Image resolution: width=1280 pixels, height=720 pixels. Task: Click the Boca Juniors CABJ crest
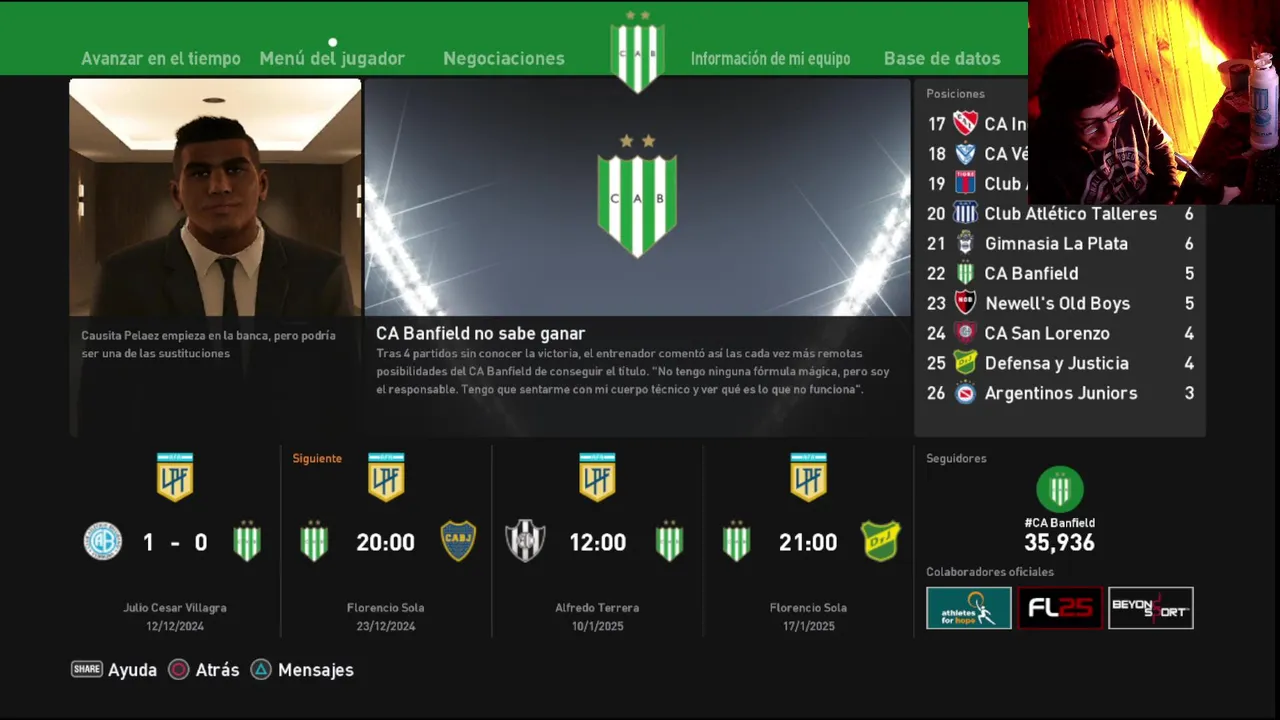[x=458, y=541]
